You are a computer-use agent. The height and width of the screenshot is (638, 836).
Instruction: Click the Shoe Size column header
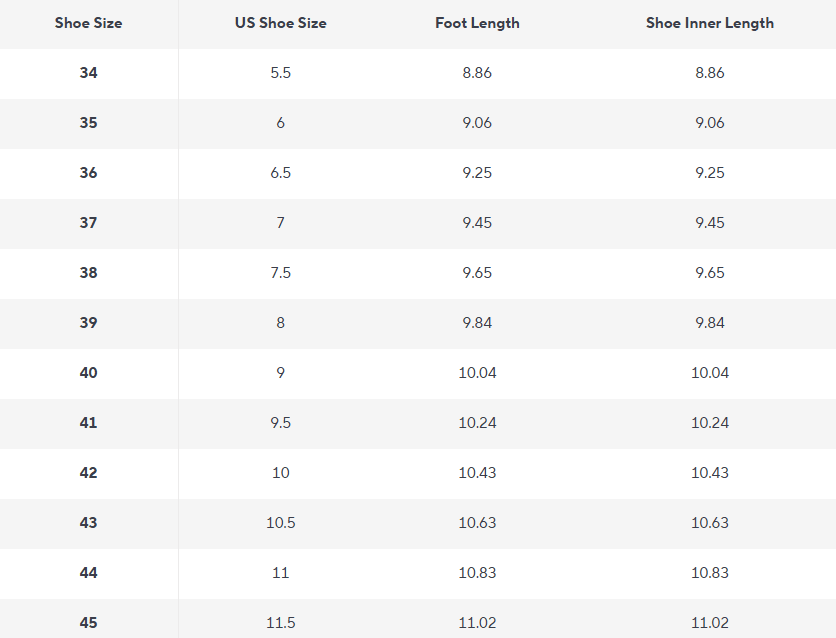89,23
